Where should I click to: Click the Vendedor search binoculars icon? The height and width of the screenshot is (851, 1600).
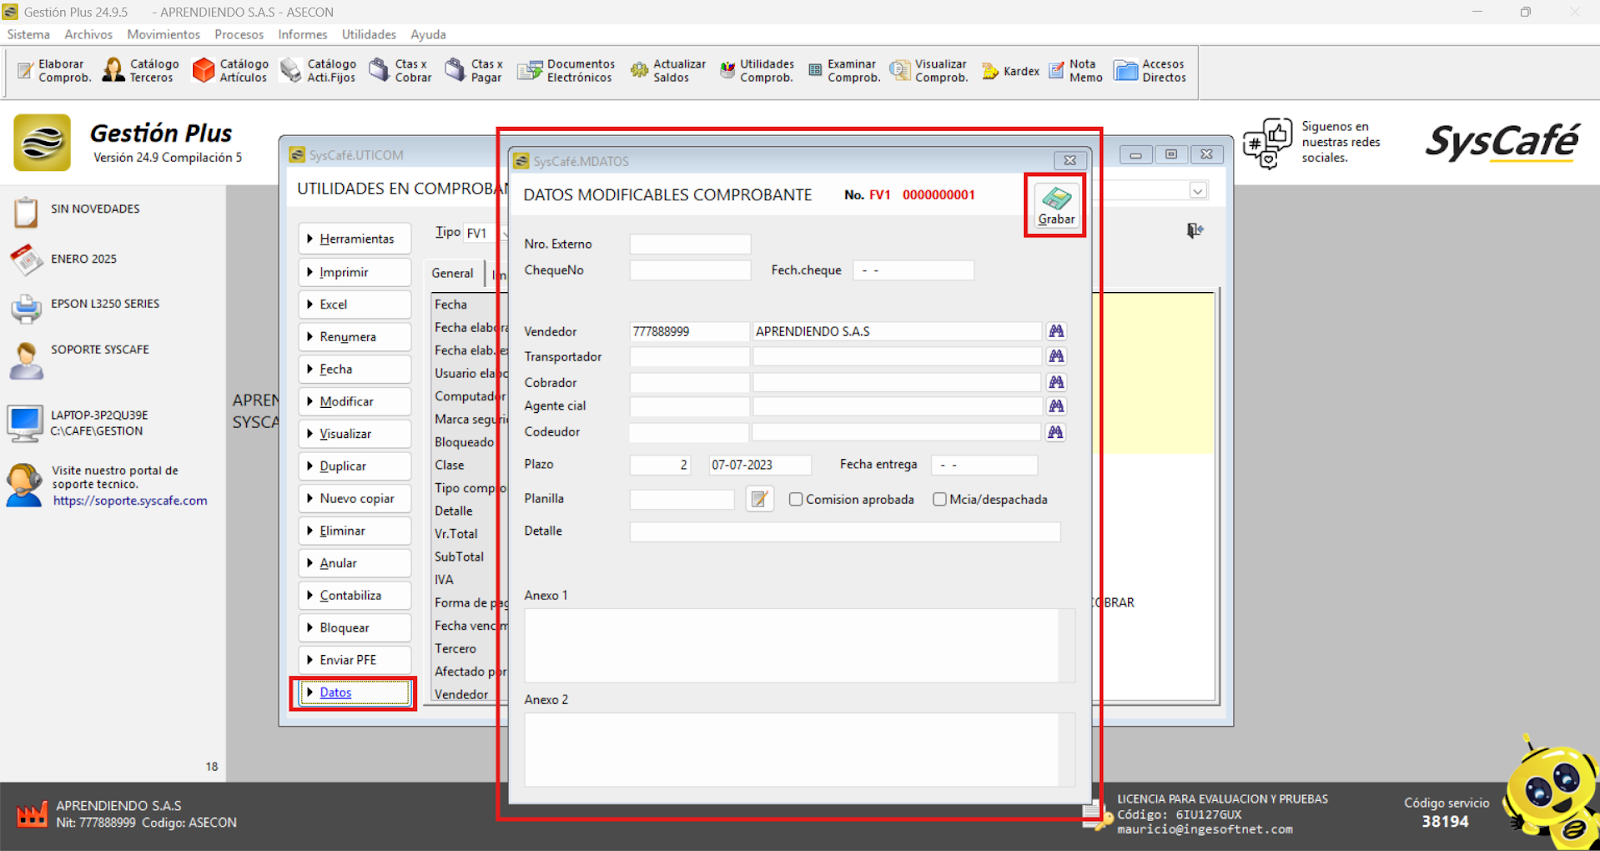pos(1056,331)
